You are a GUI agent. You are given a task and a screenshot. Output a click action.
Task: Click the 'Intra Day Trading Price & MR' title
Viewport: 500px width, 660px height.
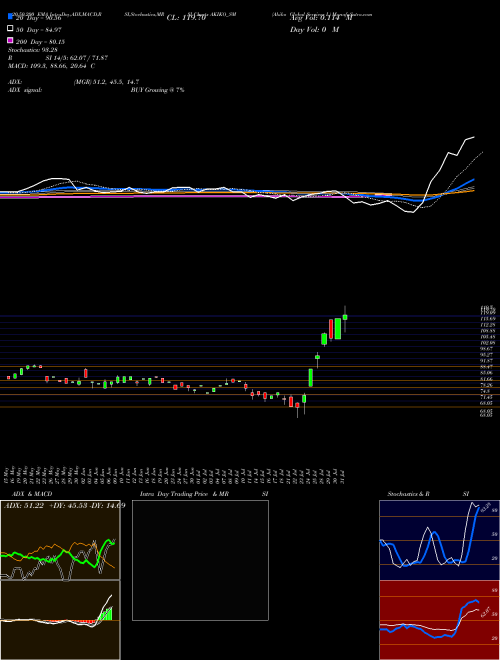click(x=184, y=494)
